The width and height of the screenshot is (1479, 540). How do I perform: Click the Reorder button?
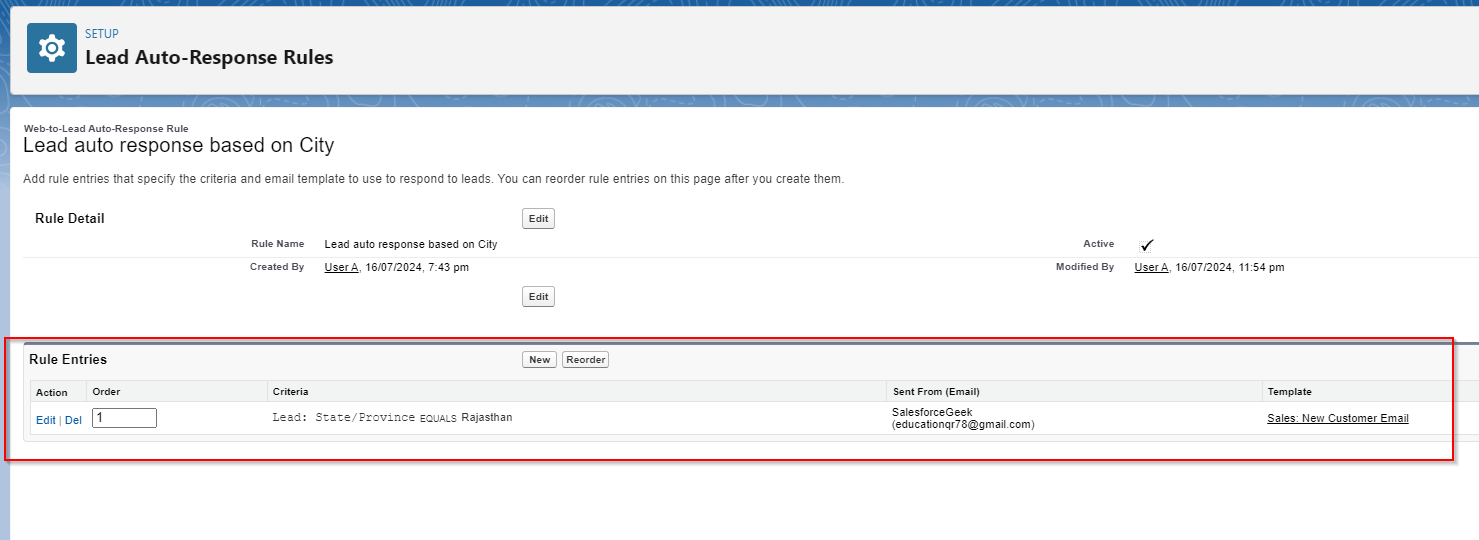coord(585,360)
